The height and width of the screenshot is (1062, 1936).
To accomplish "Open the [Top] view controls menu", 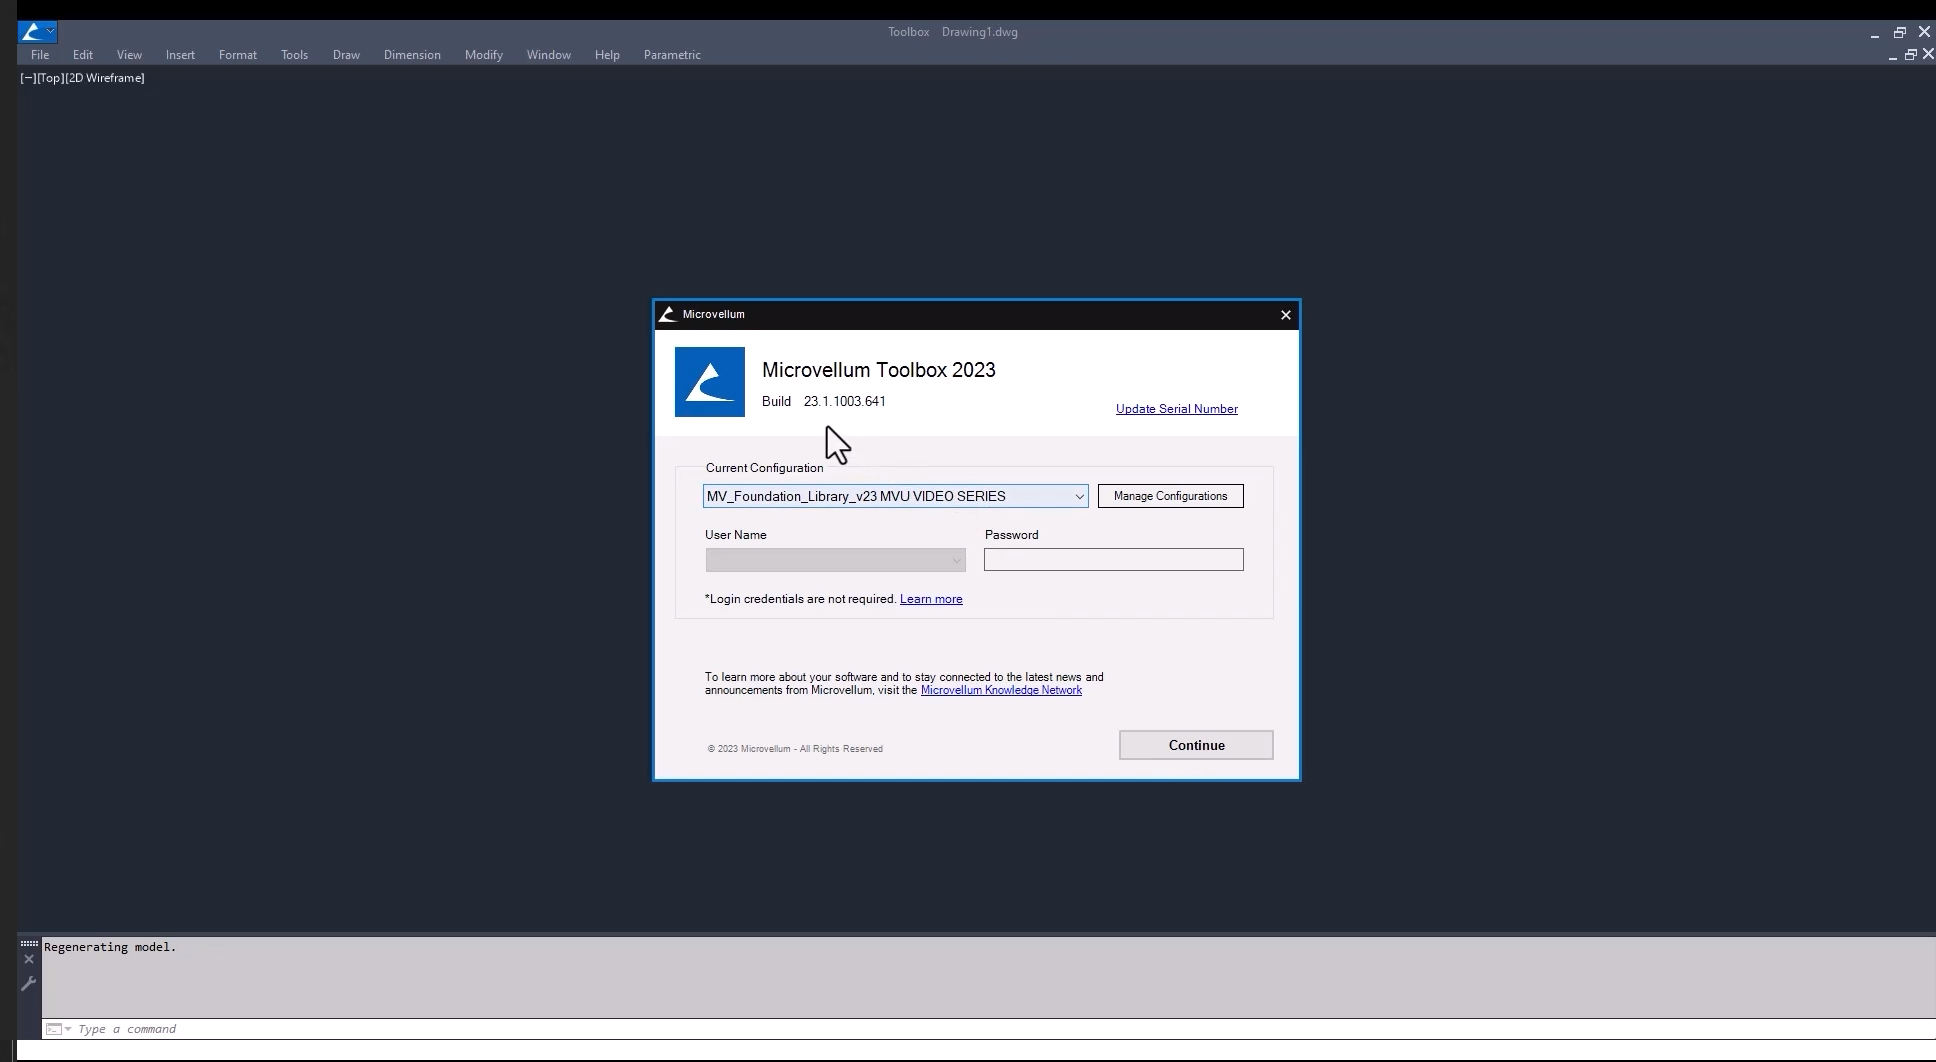I will tap(51, 78).
